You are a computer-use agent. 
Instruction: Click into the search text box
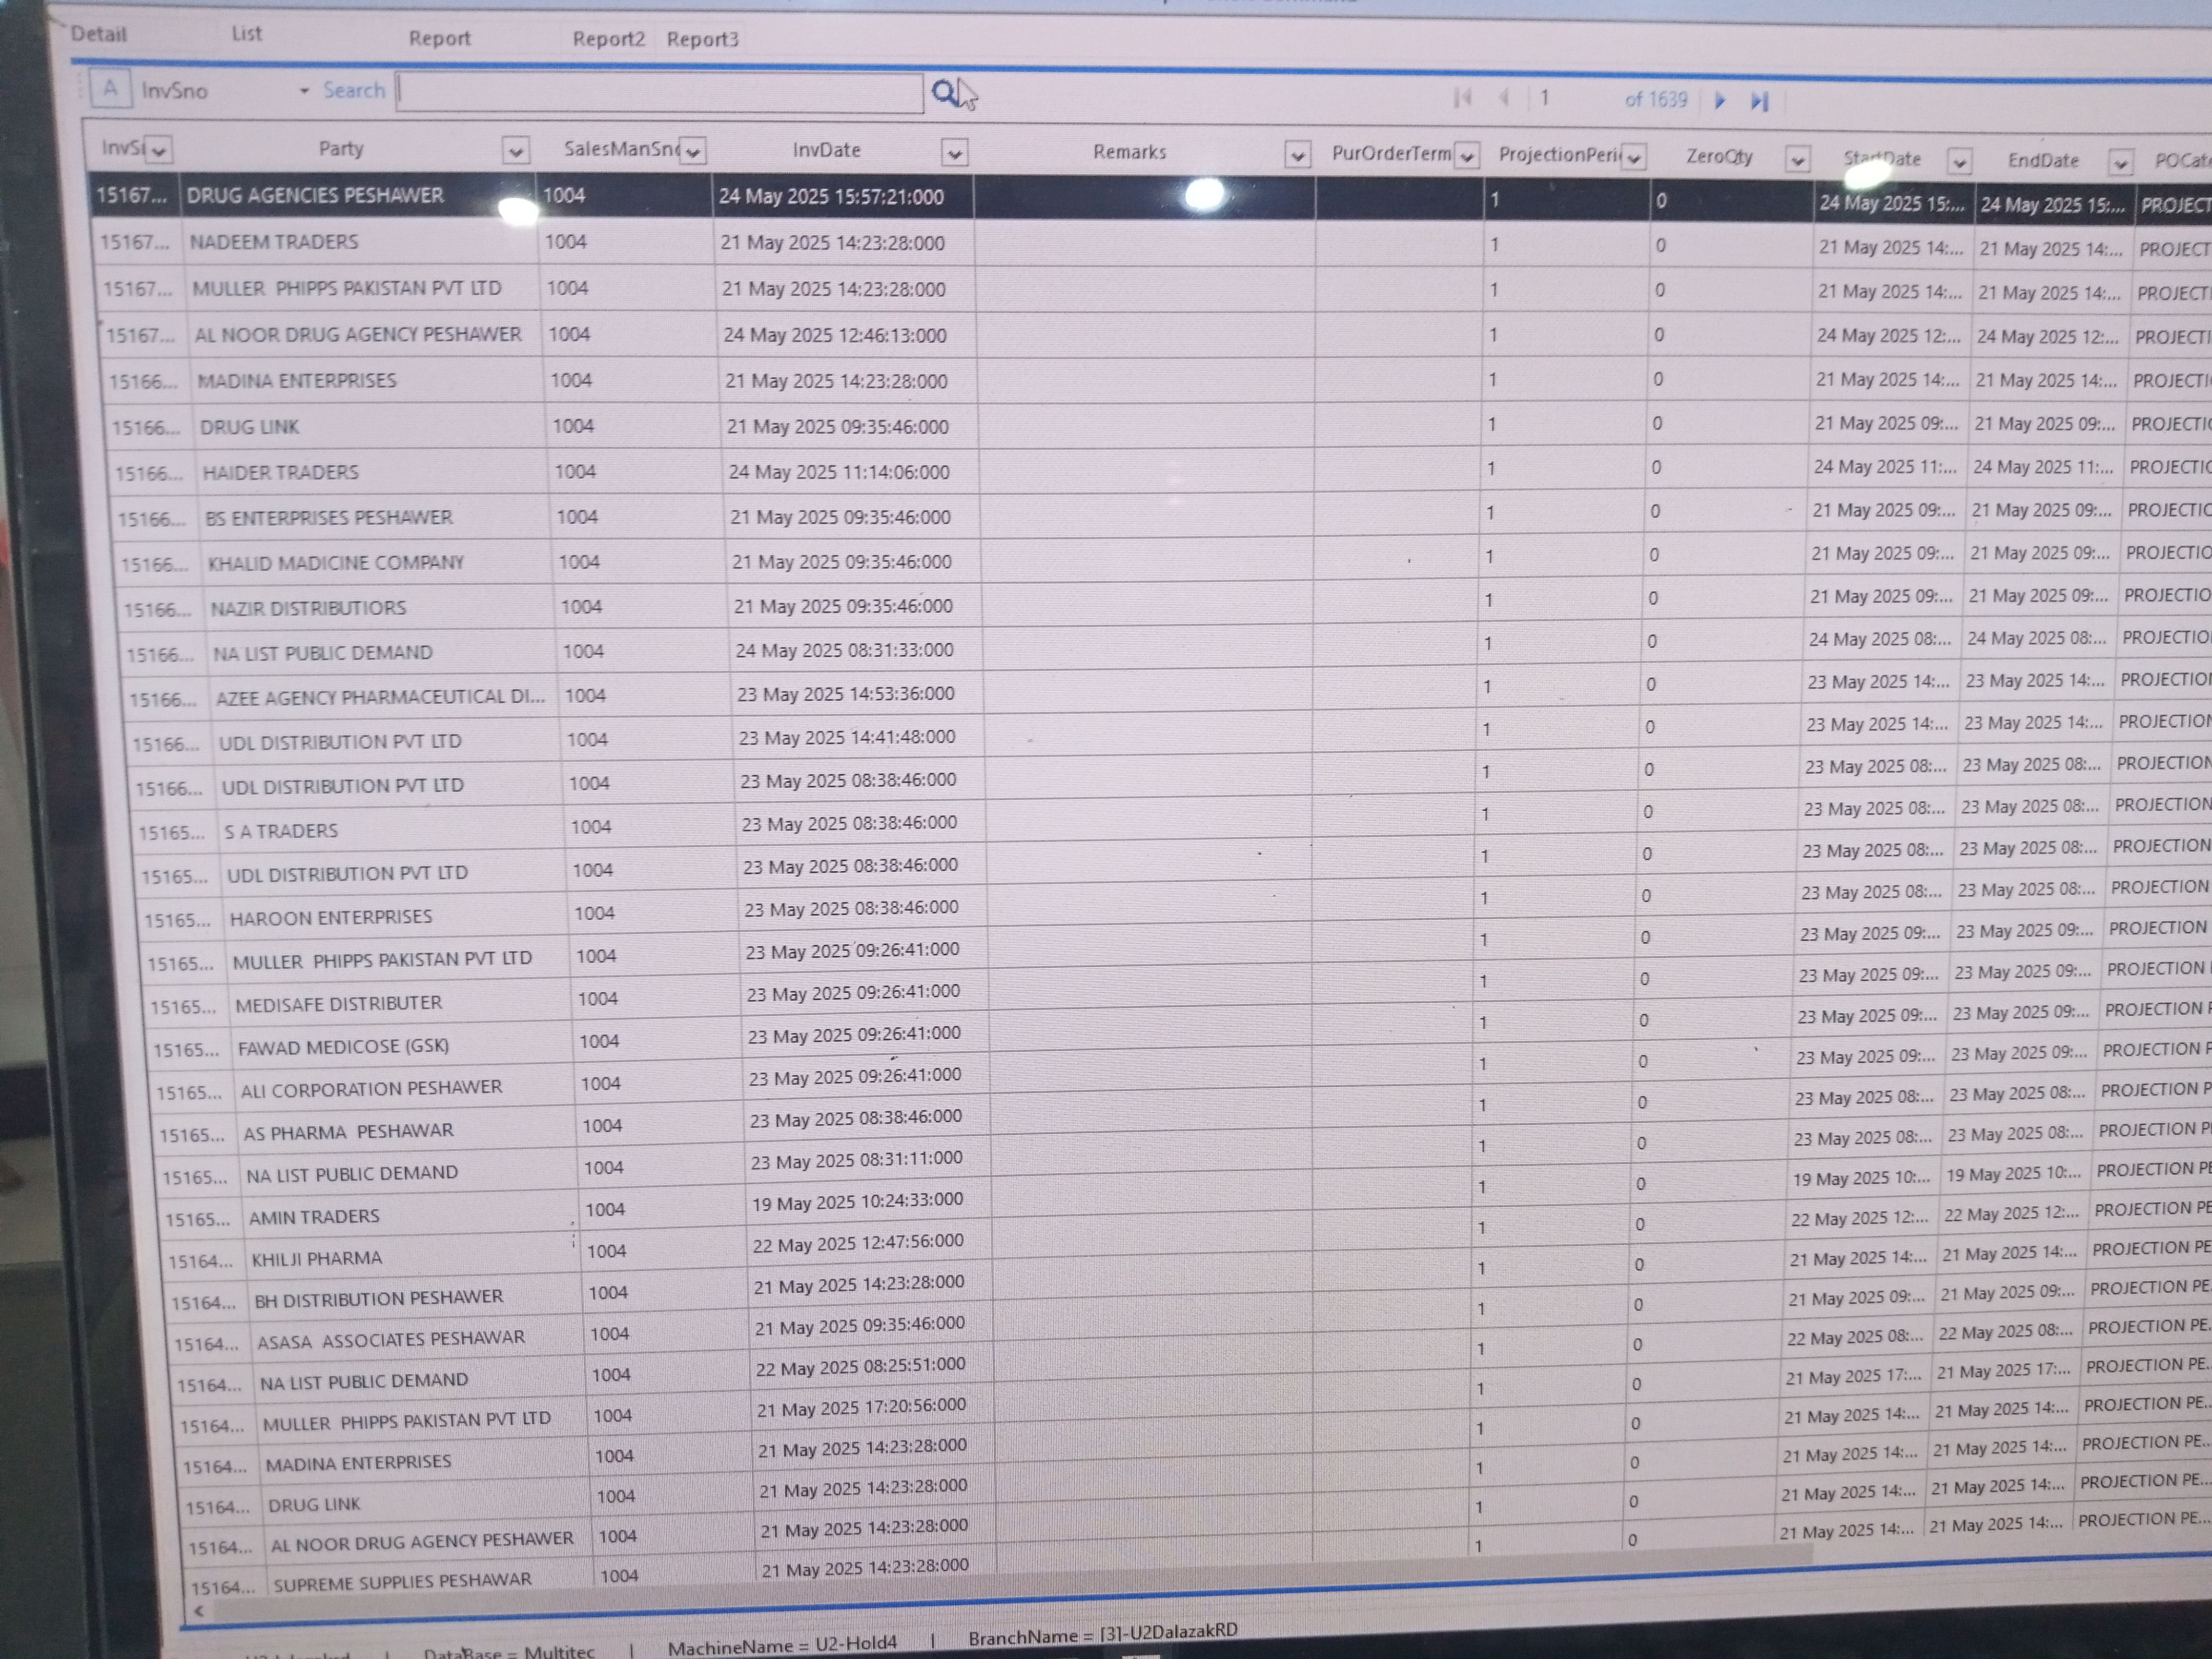pos(660,92)
